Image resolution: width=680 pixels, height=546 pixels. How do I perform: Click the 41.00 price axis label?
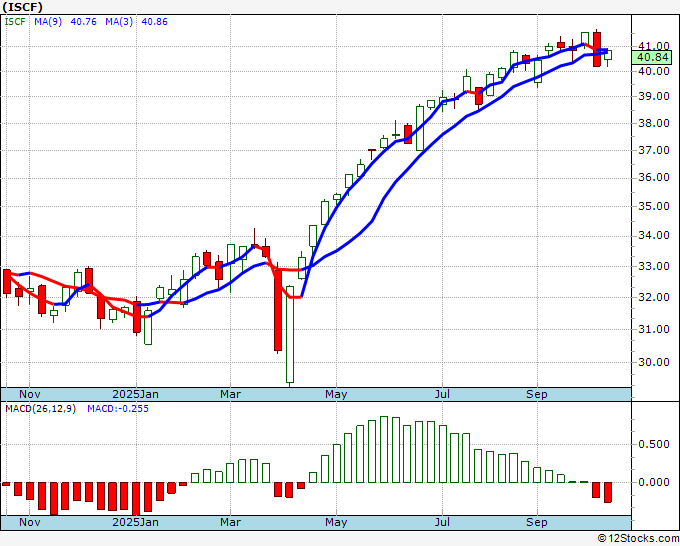point(654,46)
